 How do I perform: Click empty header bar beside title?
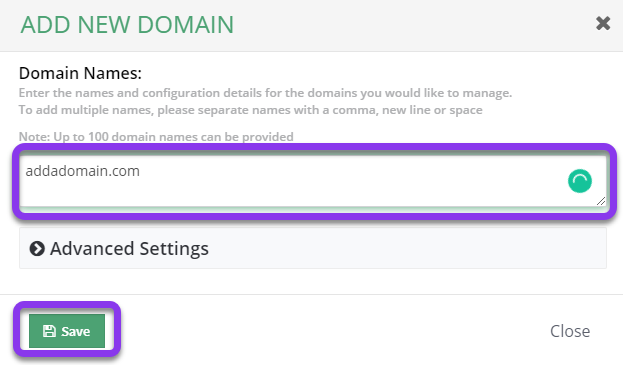click(x=413, y=25)
